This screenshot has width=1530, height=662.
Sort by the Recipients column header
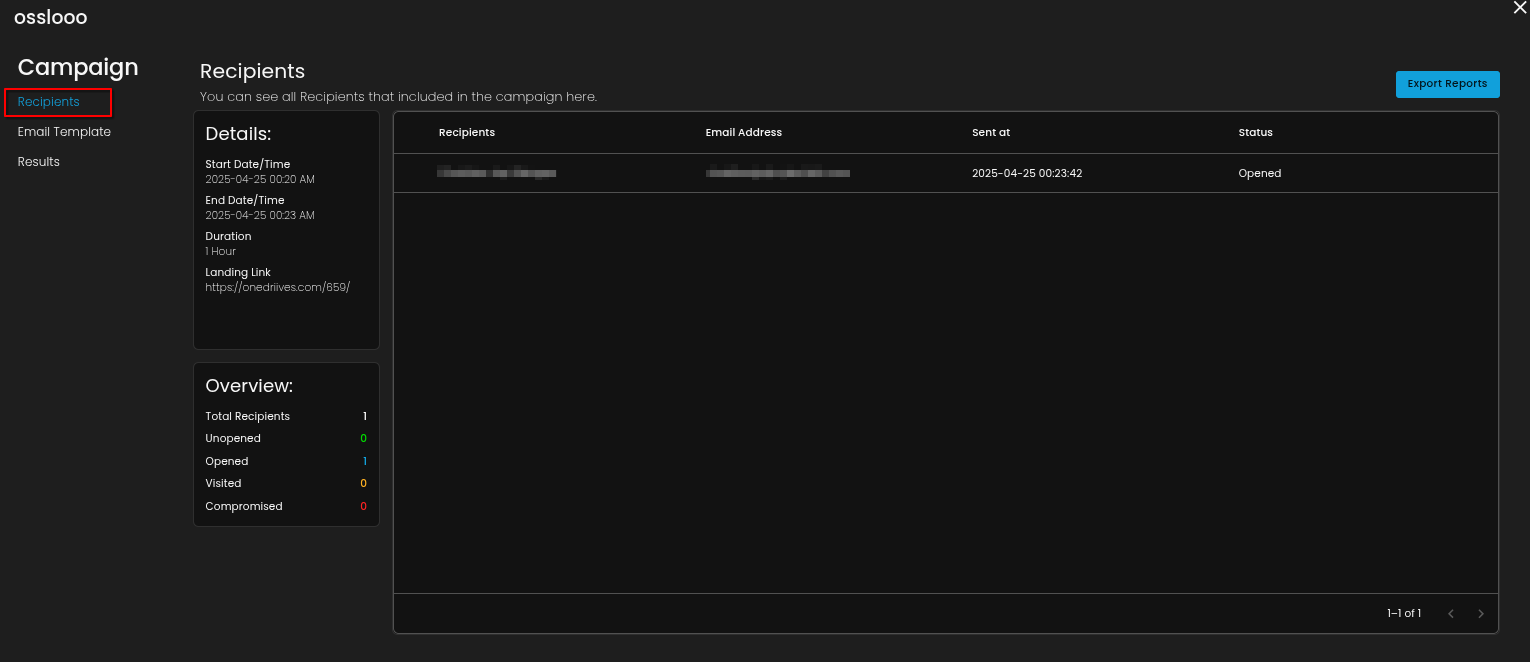click(467, 132)
